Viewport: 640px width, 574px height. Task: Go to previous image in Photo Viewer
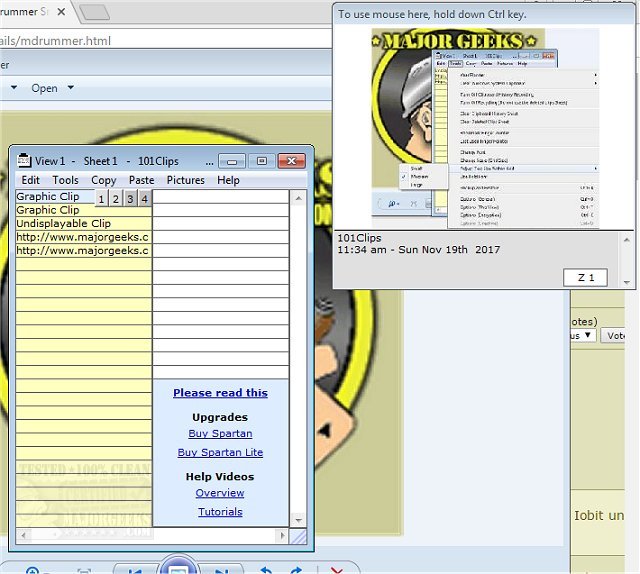click(135, 570)
